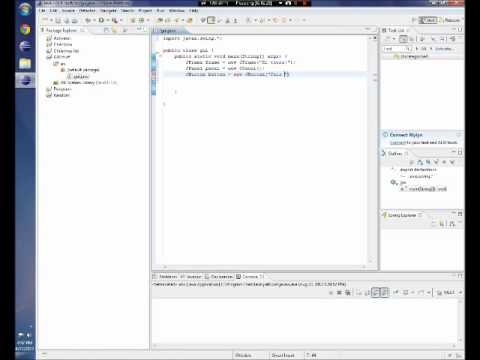The height and width of the screenshot is (360, 480).
Task: Clear the Console with the clear icon
Action: pyautogui.click(x=359, y=293)
